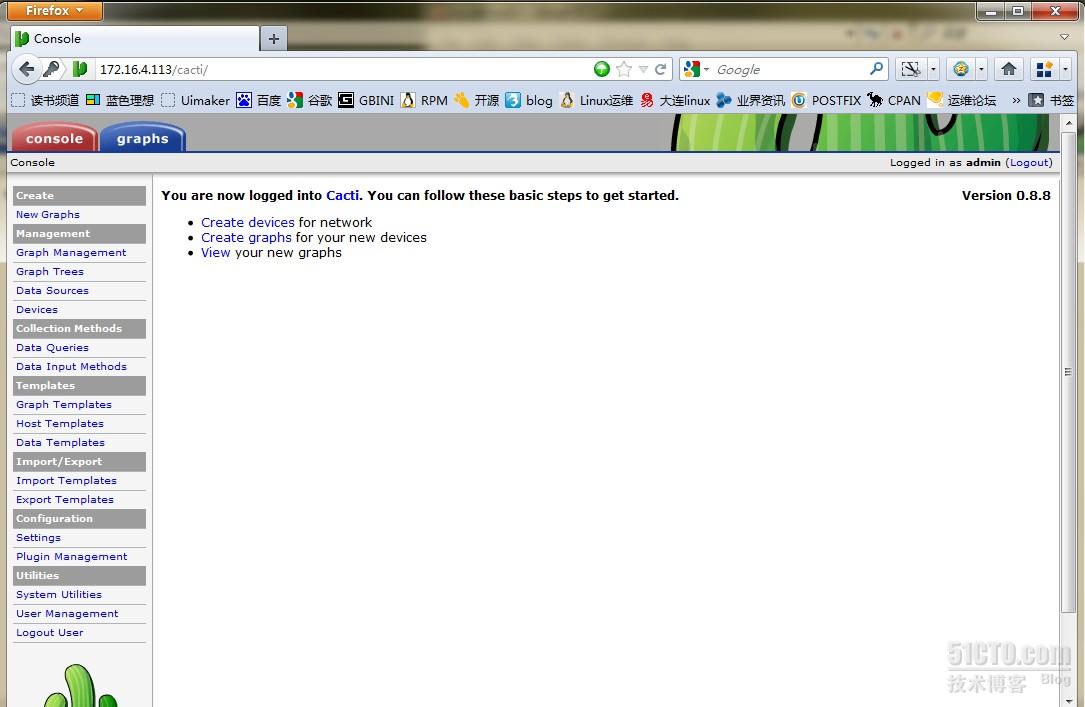Open Devices in the sidebar

coord(37,309)
